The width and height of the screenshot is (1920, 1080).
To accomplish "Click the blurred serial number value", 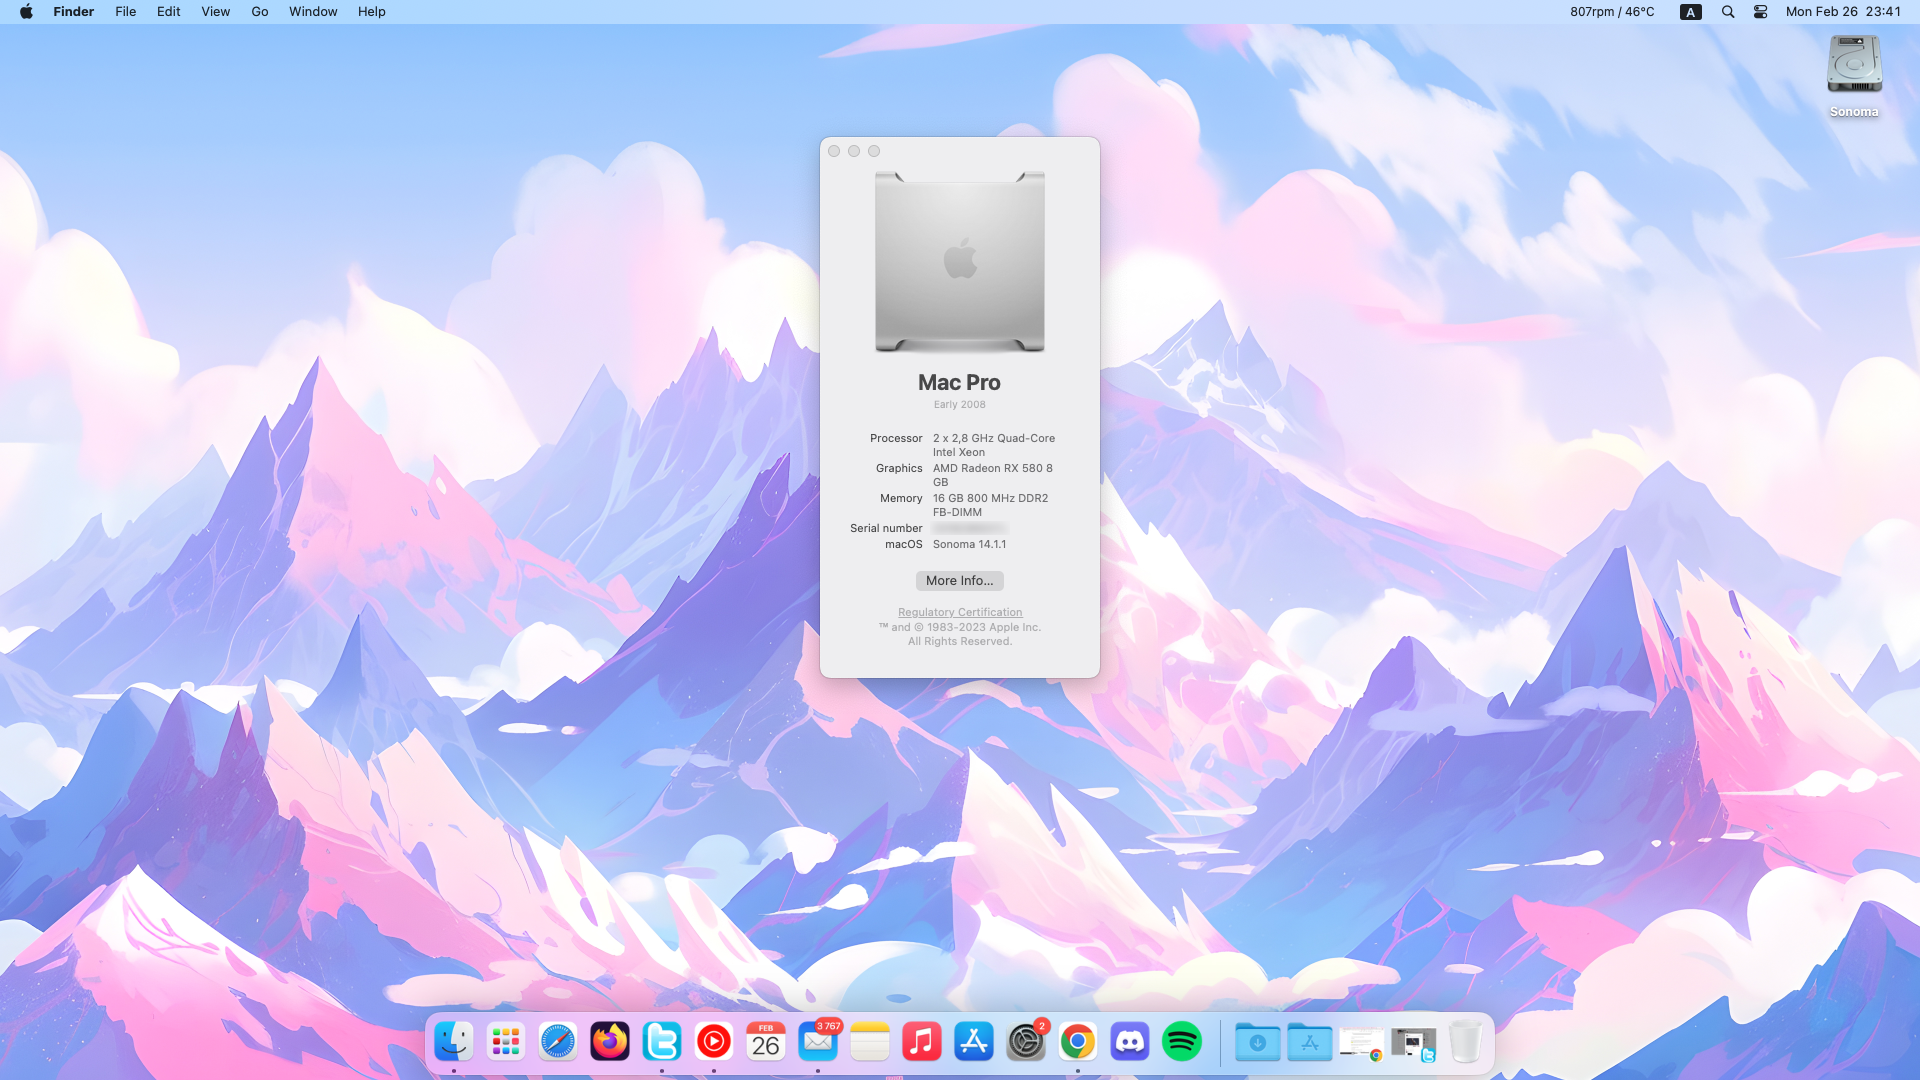I will click(969, 528).
